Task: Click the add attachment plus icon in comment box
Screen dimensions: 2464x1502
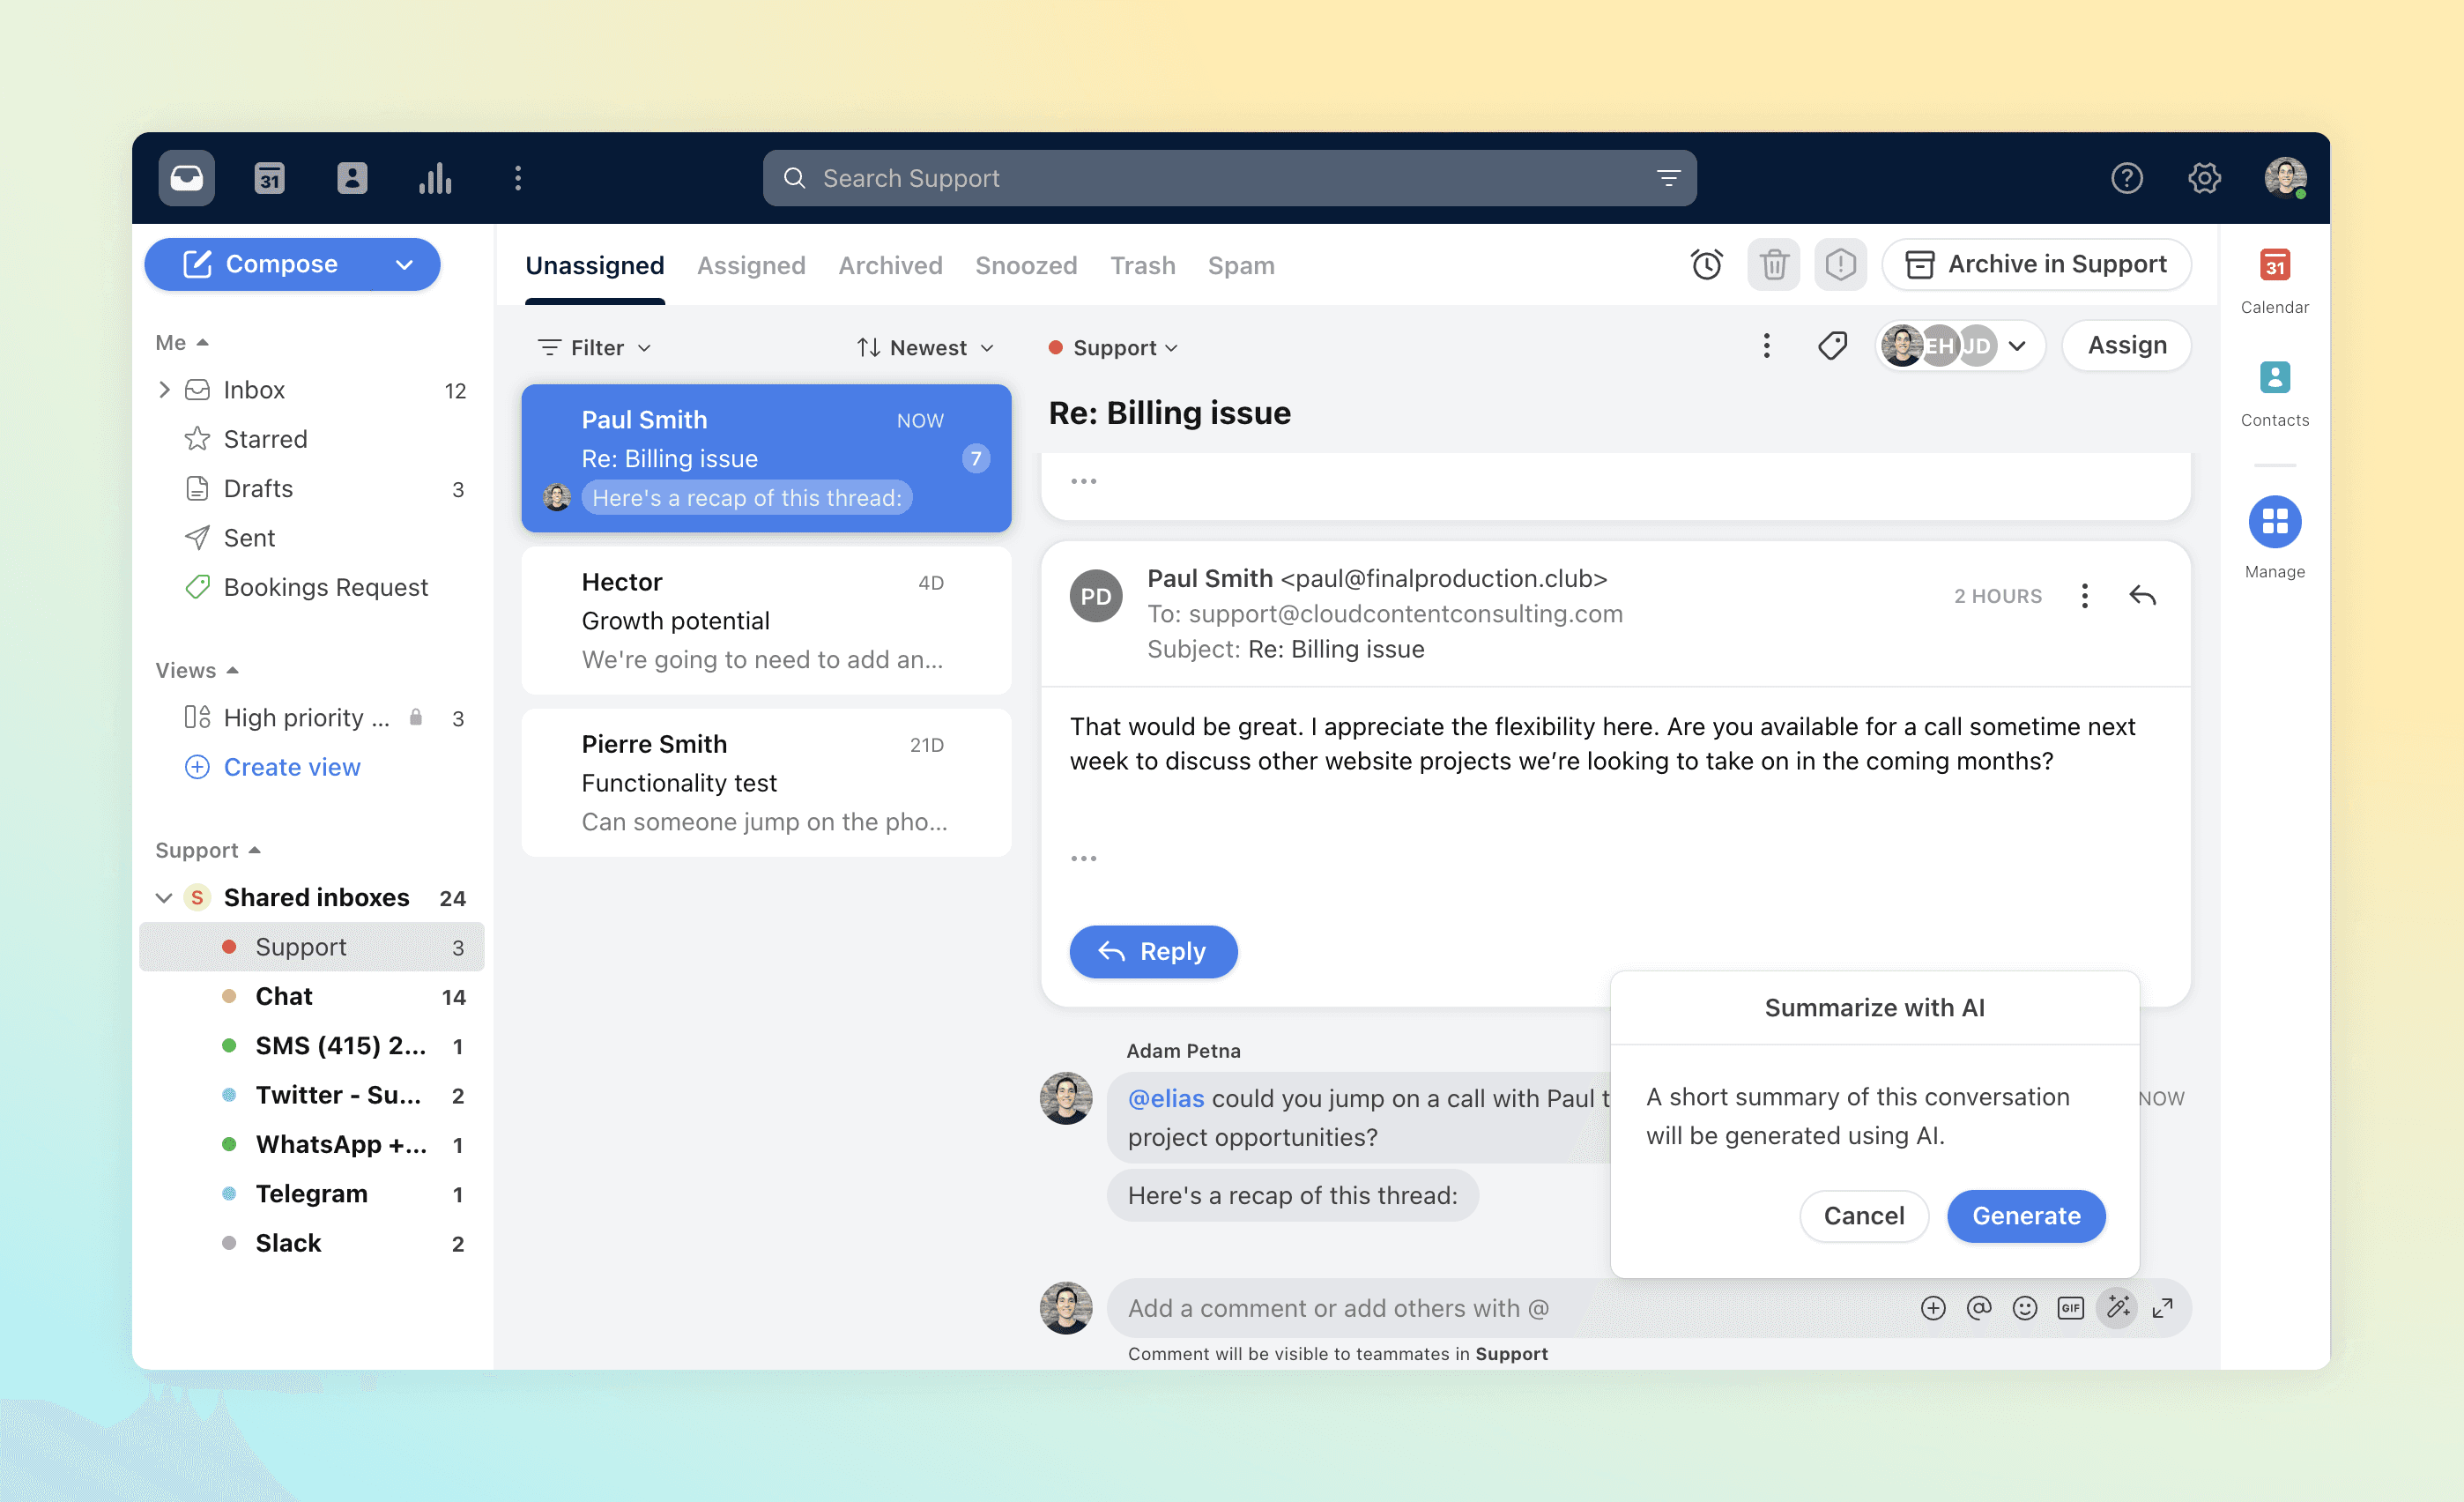Action: click(x=1933, y=1308)
